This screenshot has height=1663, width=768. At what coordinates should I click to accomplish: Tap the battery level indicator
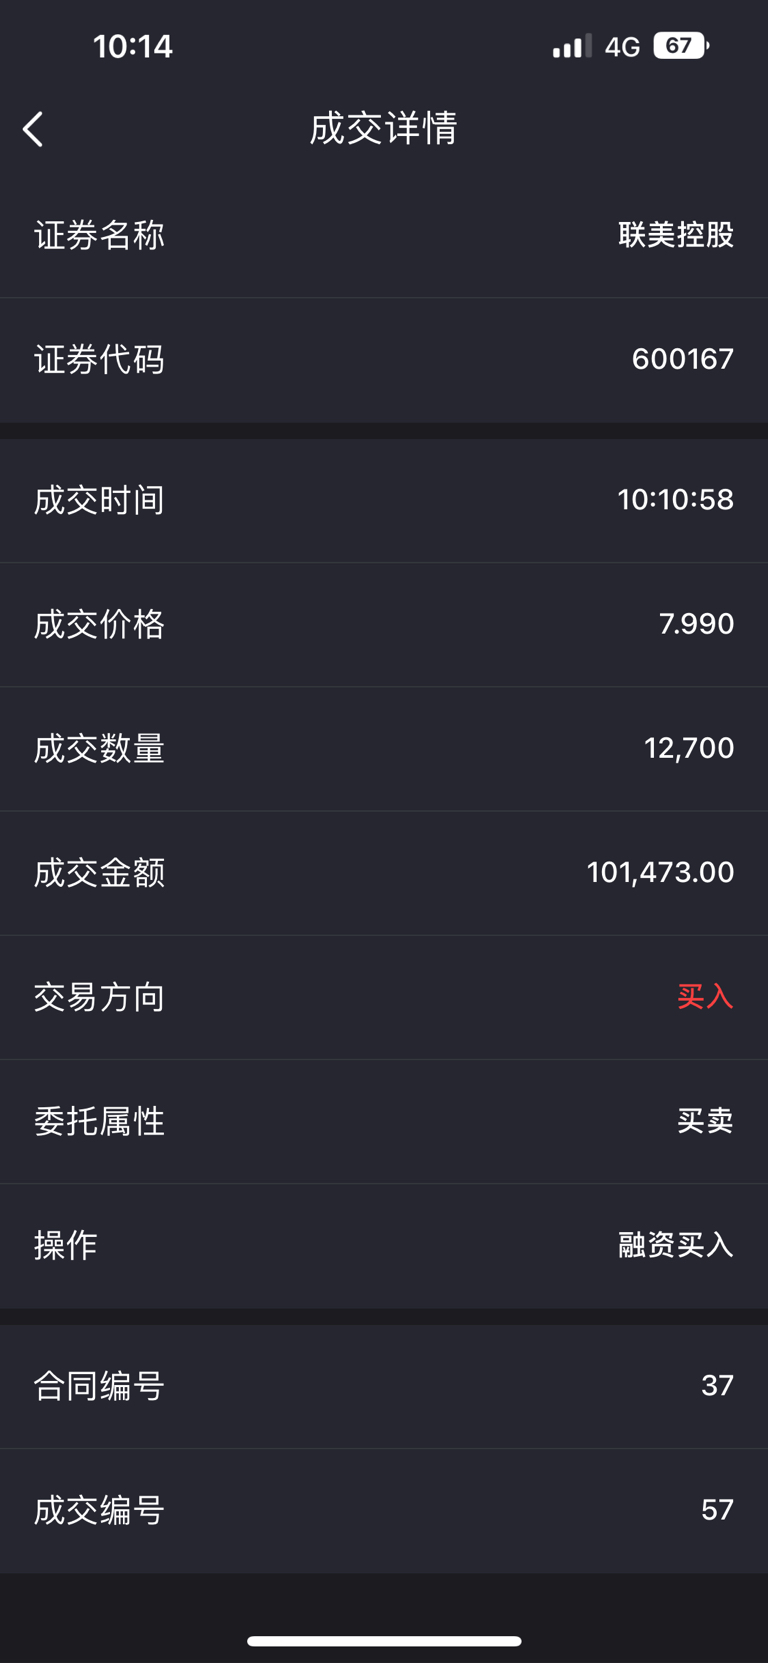(x=680, y=46)
